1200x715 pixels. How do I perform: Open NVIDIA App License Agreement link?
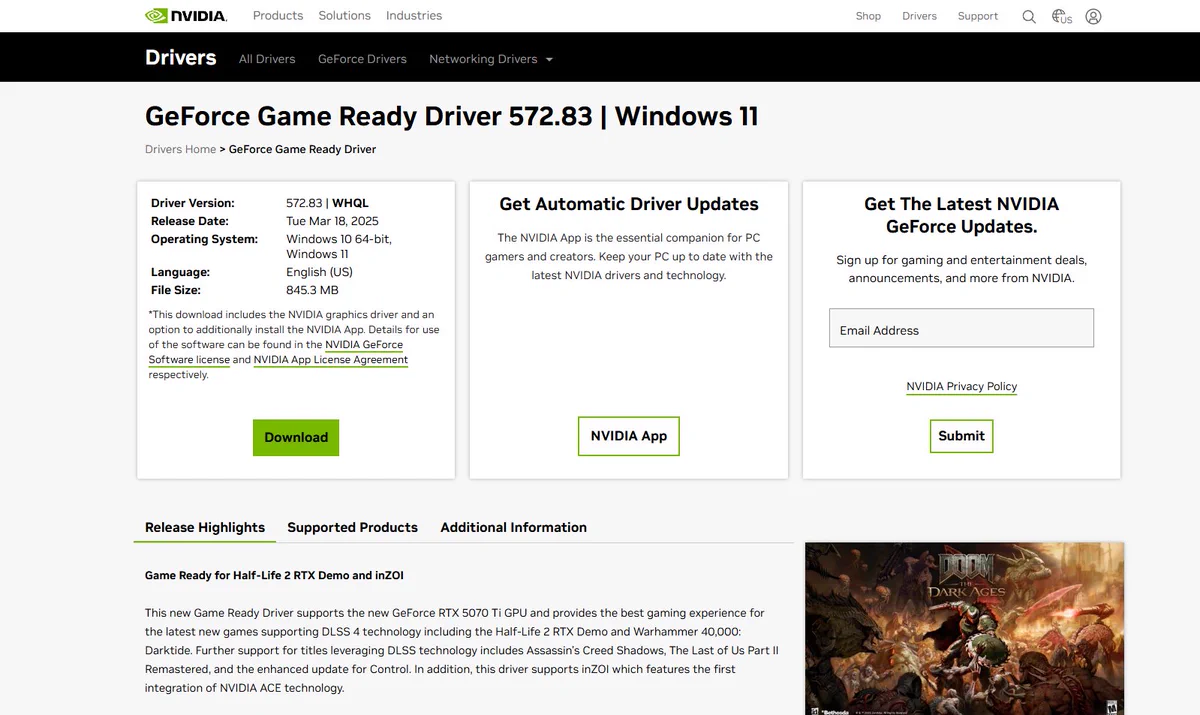331,360
